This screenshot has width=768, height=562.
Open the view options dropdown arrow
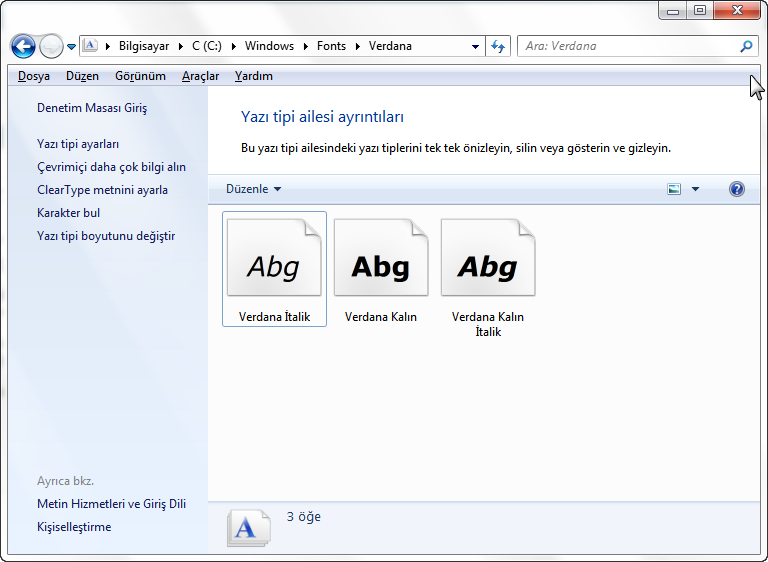click(695, 189)
